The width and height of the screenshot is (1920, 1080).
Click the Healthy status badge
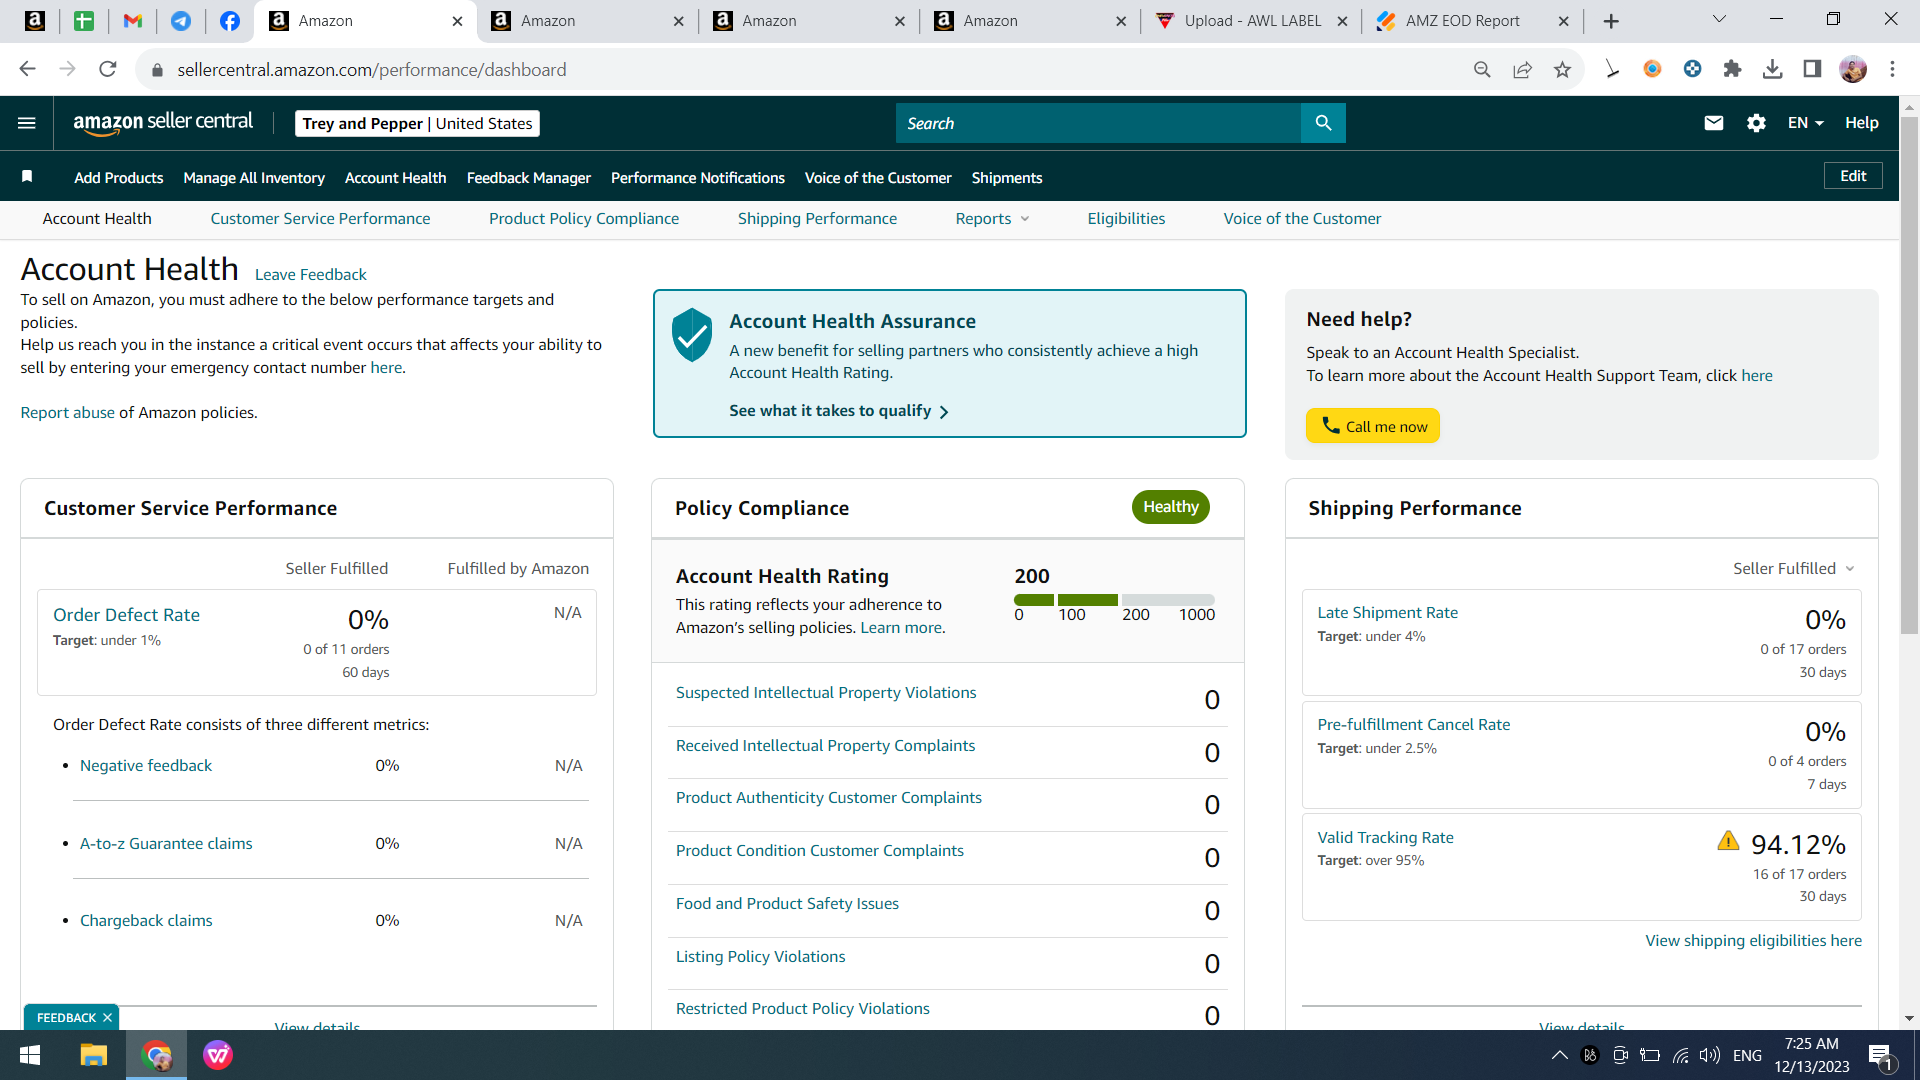click(1171, 507)
